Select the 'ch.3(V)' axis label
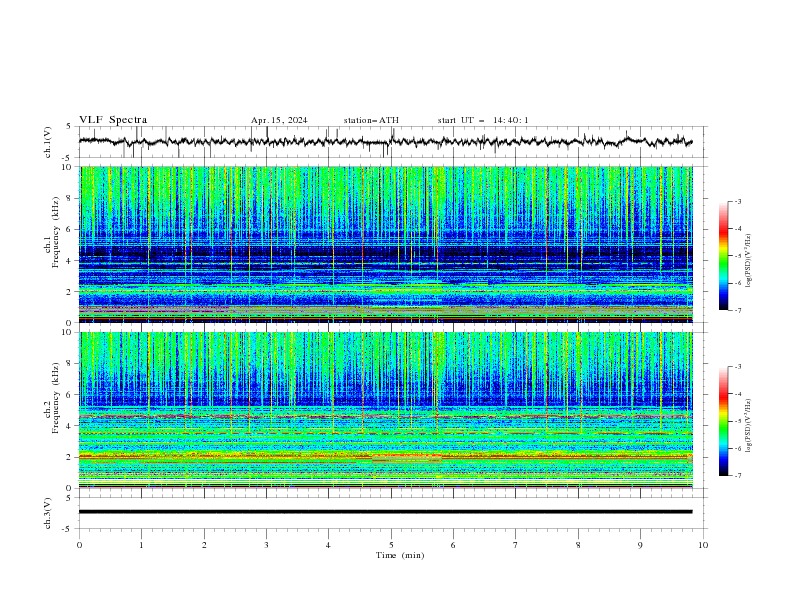 pyautogui.click(x=48, y=513)
